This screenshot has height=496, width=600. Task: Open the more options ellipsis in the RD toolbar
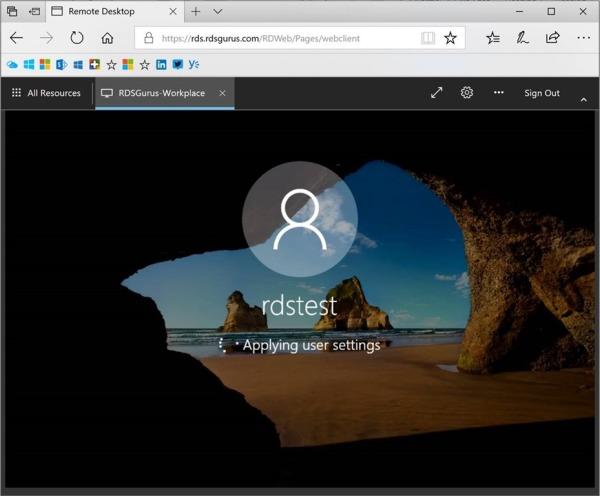[x=498, y=93]
